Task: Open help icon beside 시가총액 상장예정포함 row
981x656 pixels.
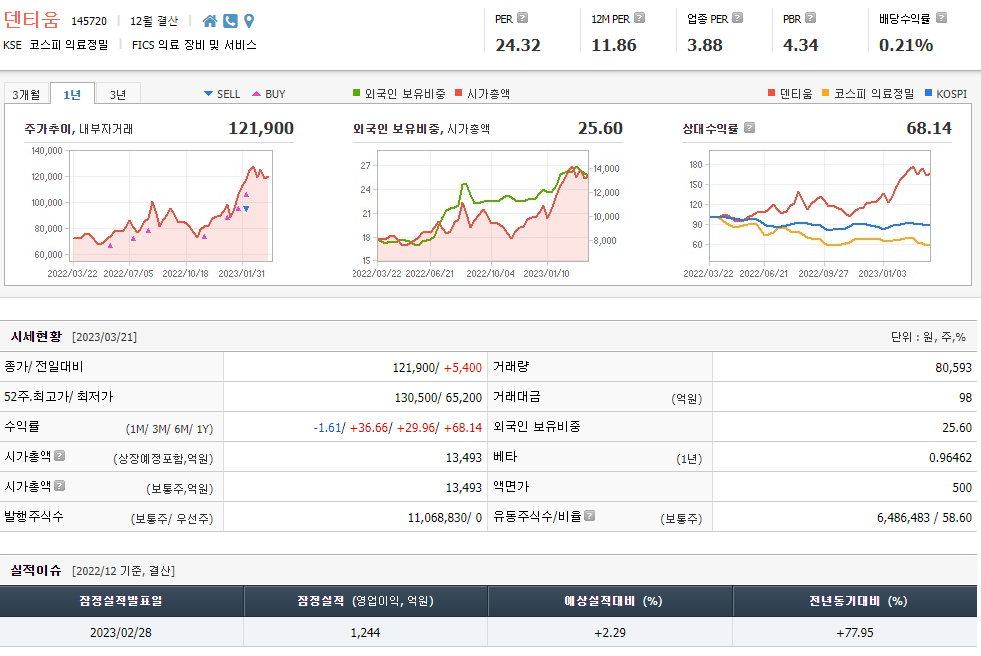Action: tap(59, 455)
